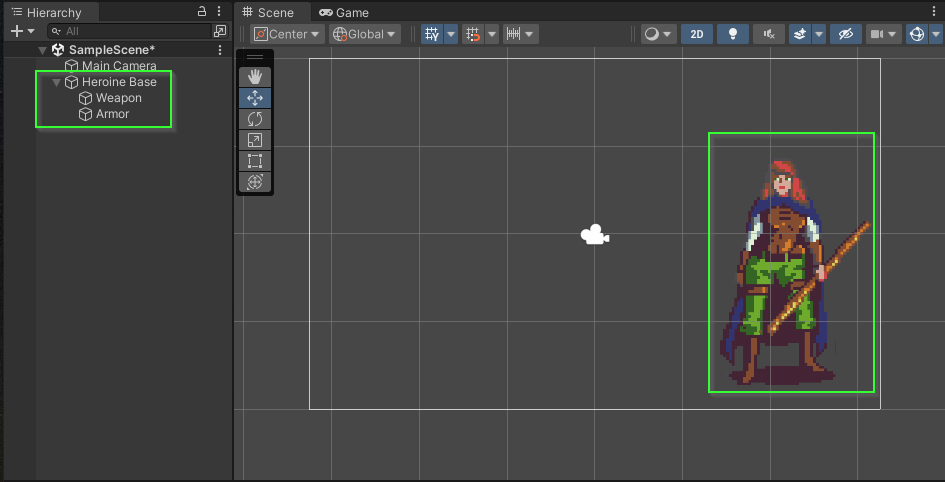Select the Transform tool
This screenshot has height=482, width=945.
coord(255,182)
